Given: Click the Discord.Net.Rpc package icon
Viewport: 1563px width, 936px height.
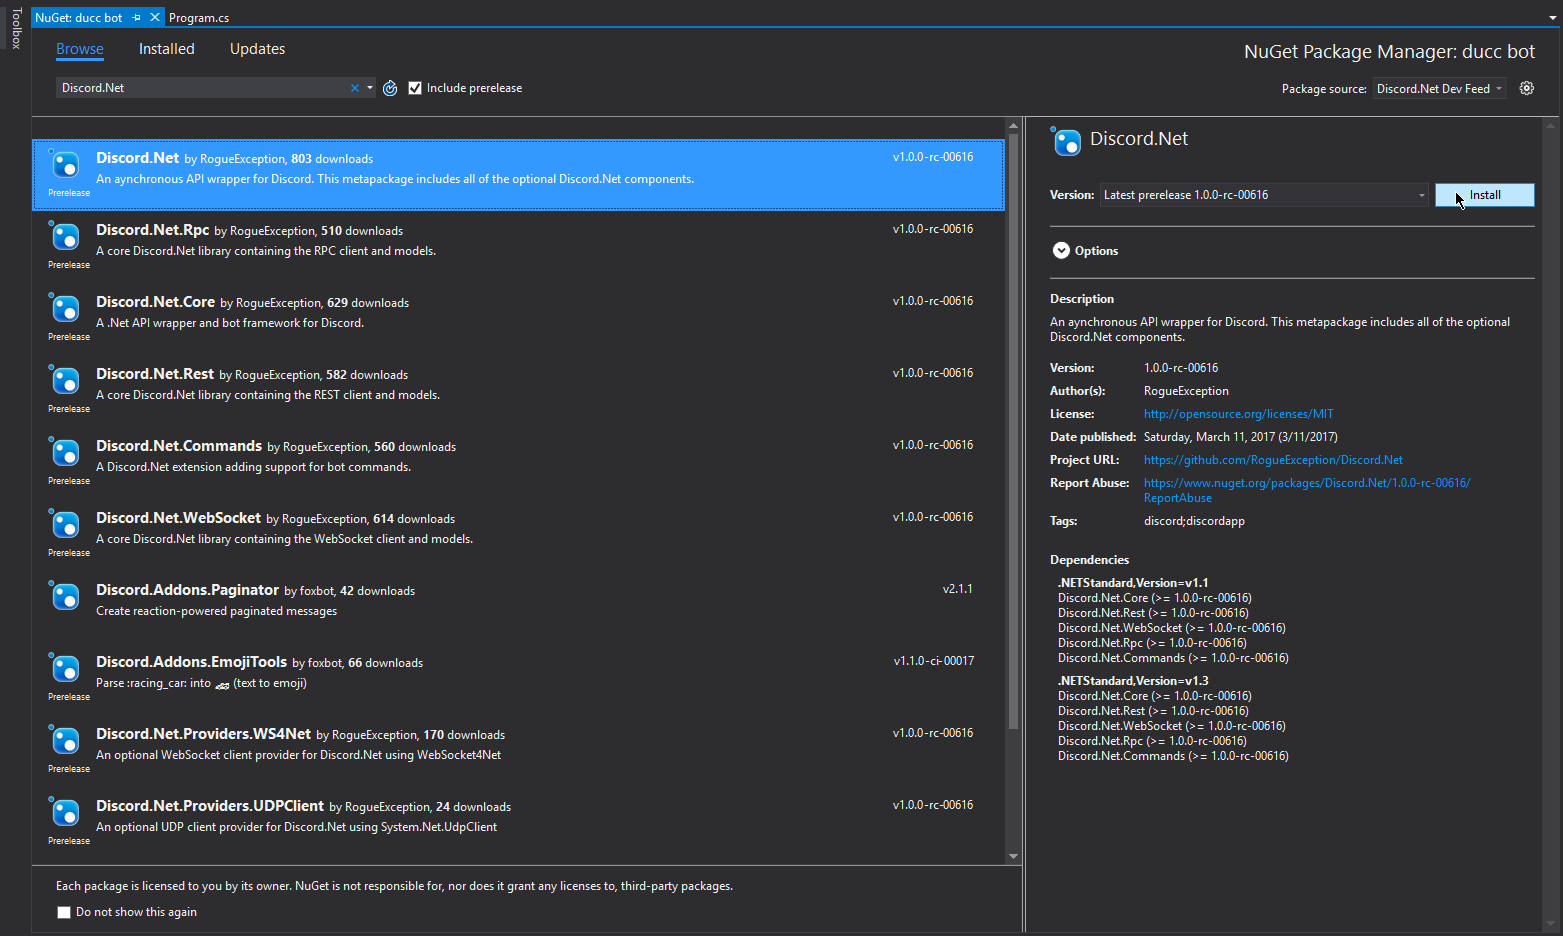Looking at the screenshot, I should (x=65, y=236).
